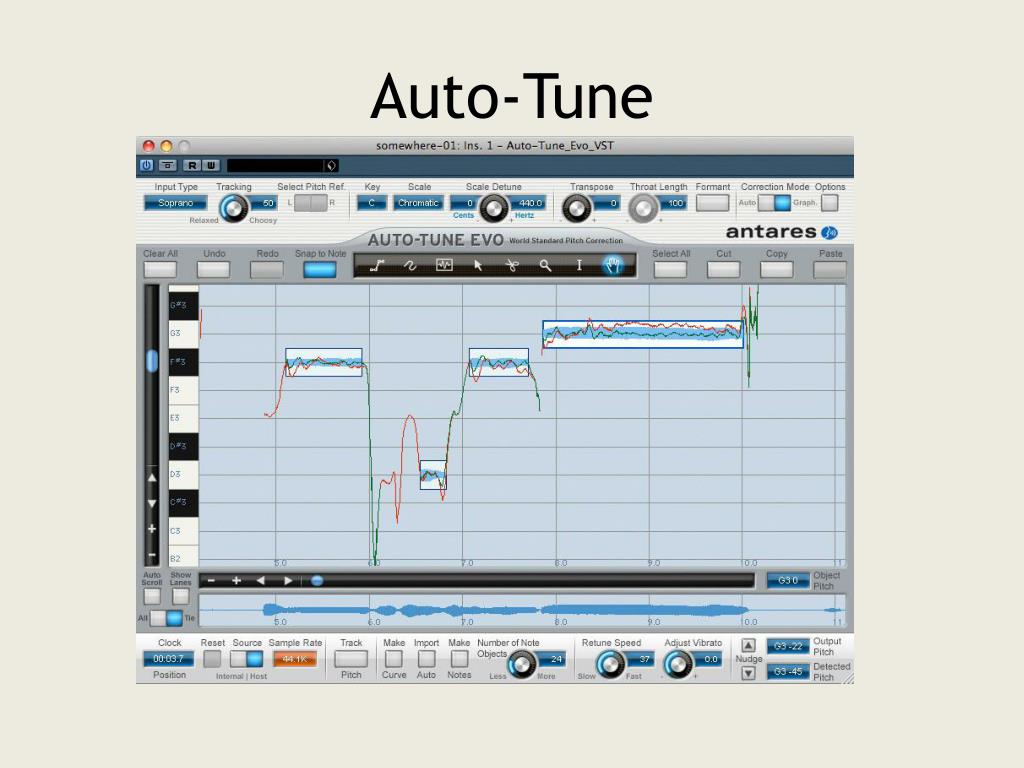The width and height of the screenshot is (1024, 768).
Task: Click the Retune Speed knob
Action: 611,664
